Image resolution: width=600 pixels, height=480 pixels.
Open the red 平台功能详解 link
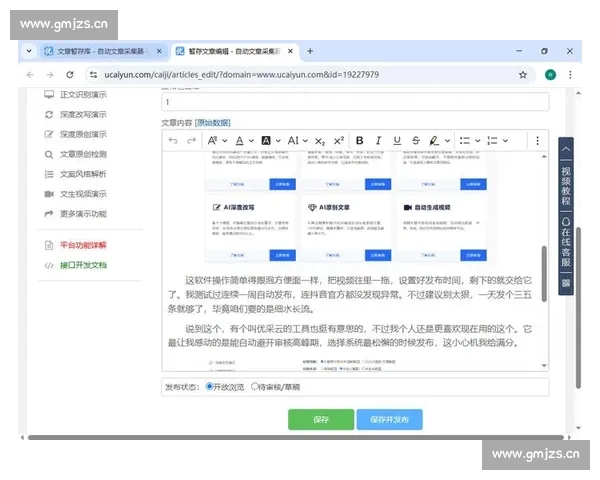(x=83, y=245)
